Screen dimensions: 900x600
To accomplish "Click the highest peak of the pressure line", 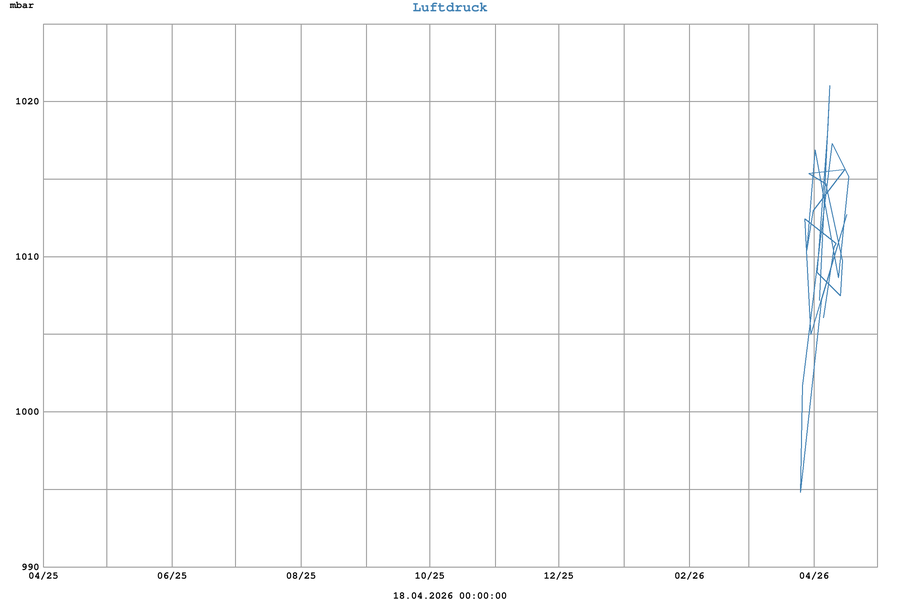I will [830, 86].
